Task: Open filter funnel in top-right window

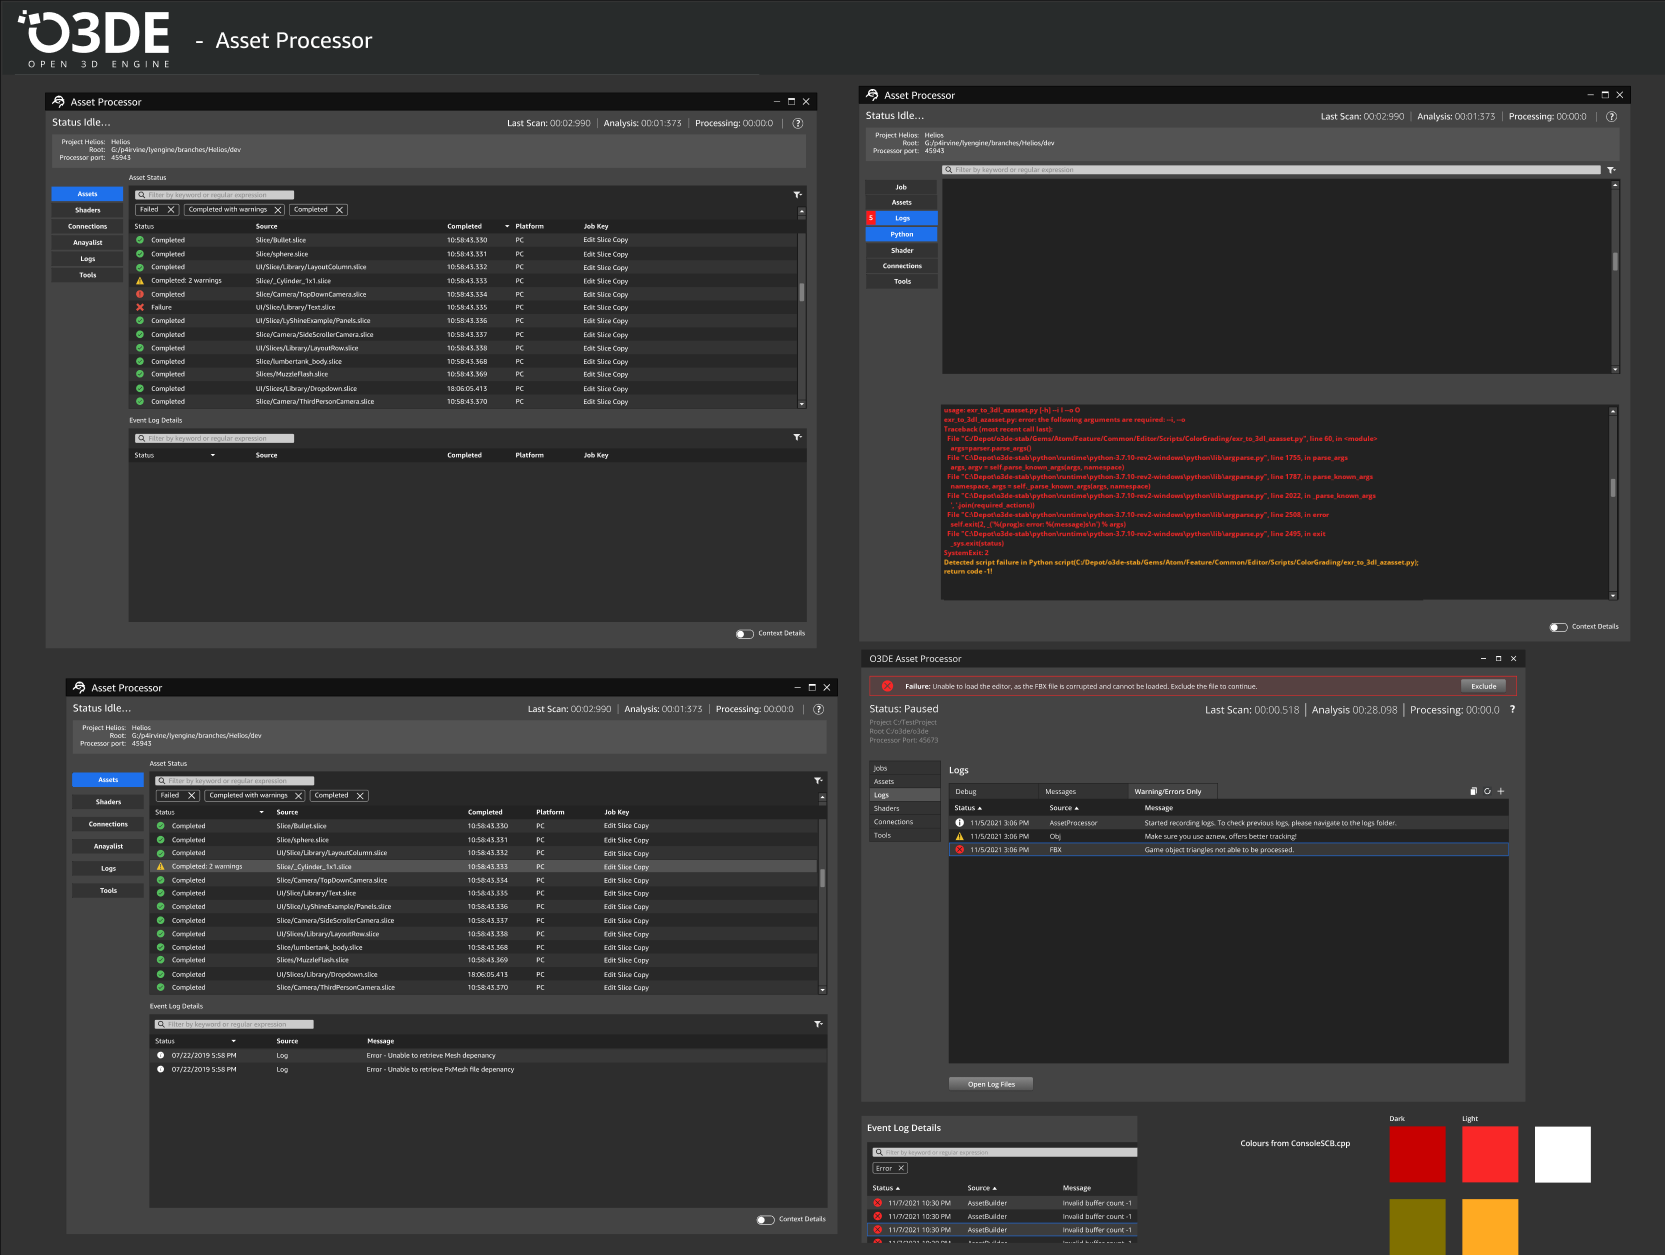Action: pos(1611,170)
